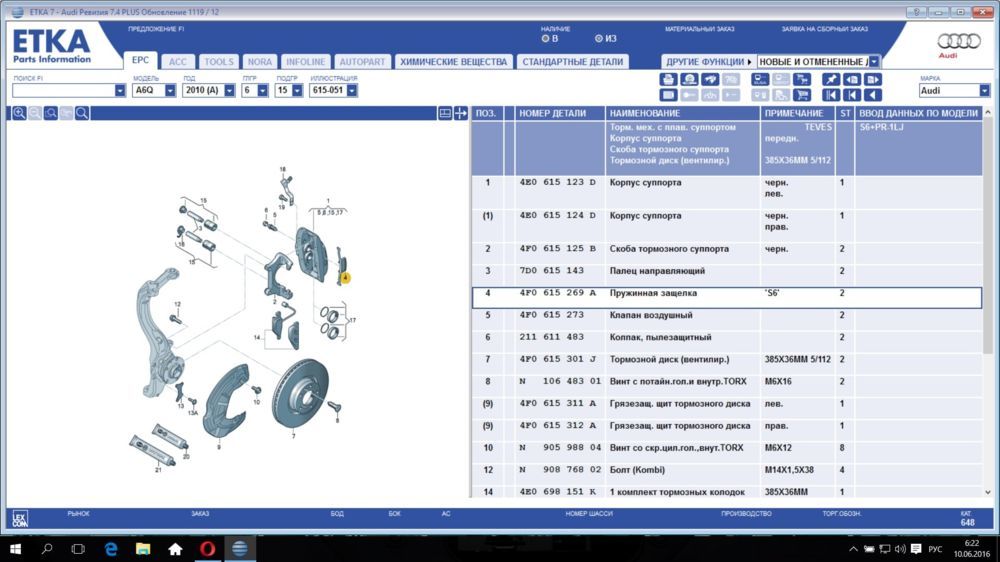
Task: Click the pushpin bookmark icon
Action: (x=830, y=79)
